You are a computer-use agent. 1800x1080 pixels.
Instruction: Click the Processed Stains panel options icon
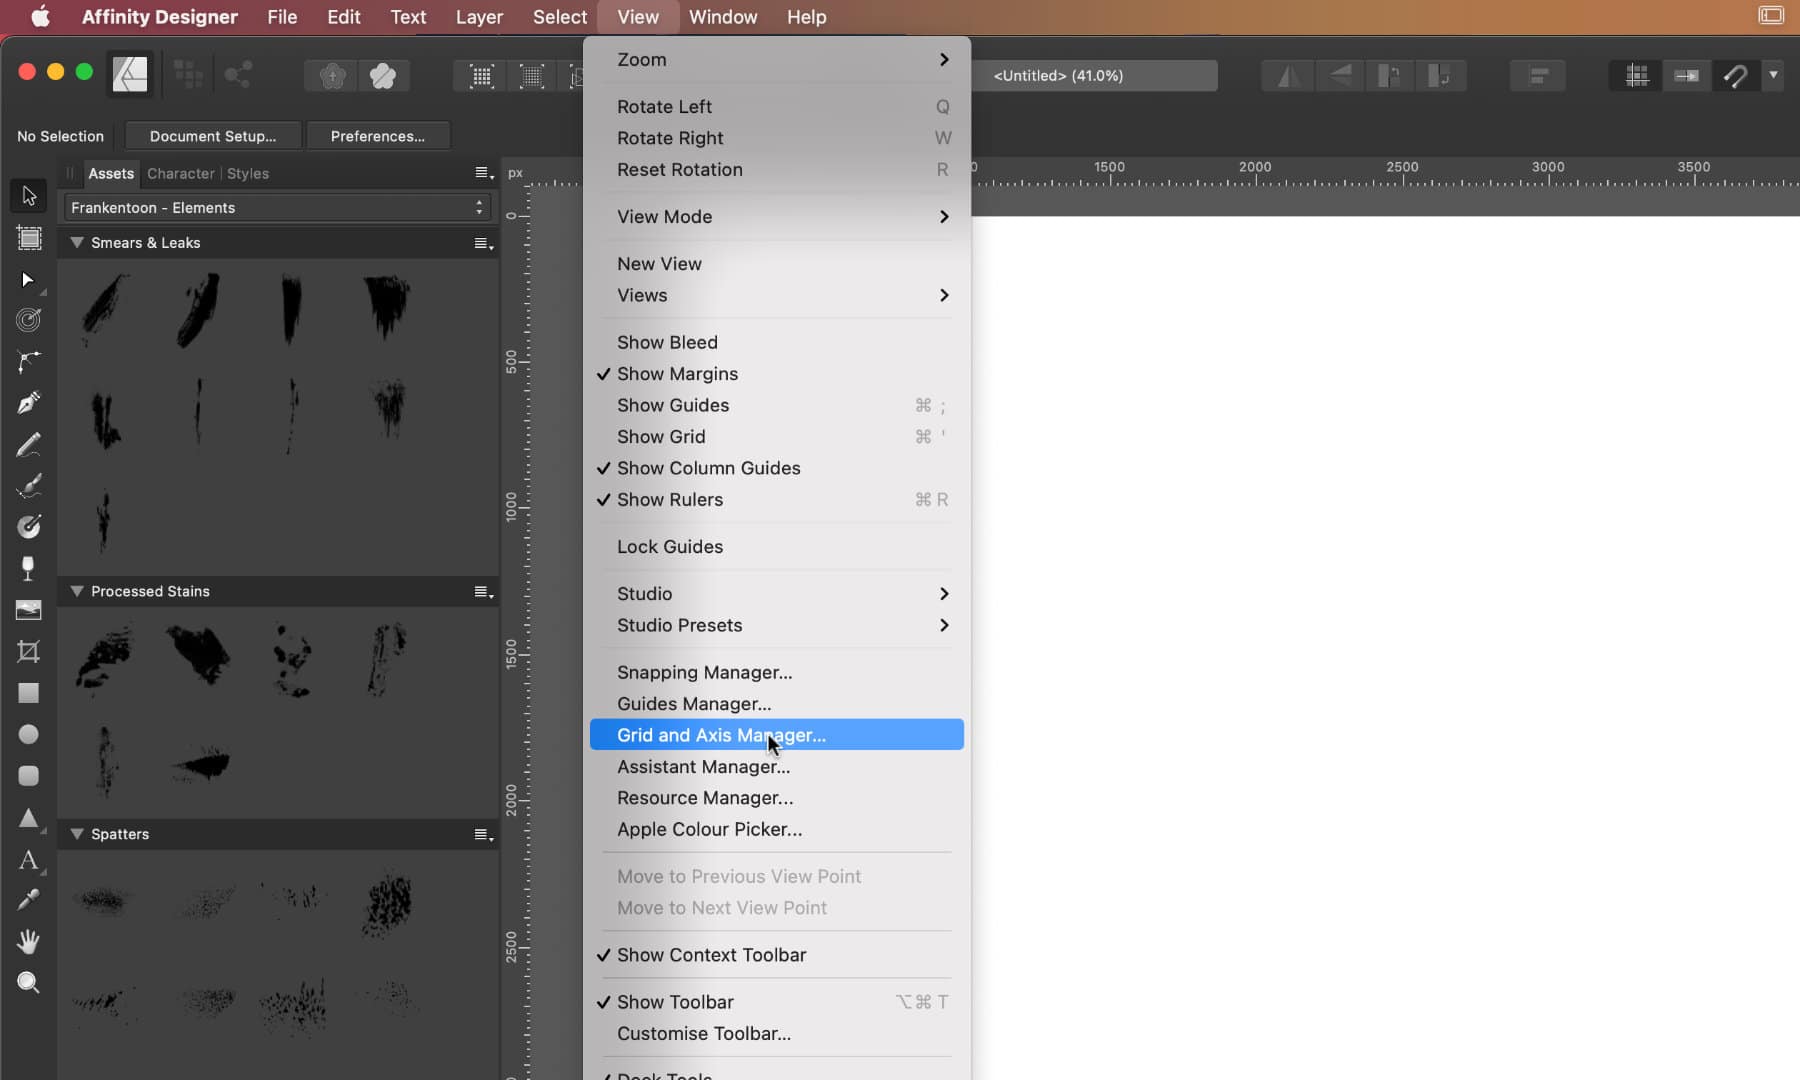tap(484, 591)
